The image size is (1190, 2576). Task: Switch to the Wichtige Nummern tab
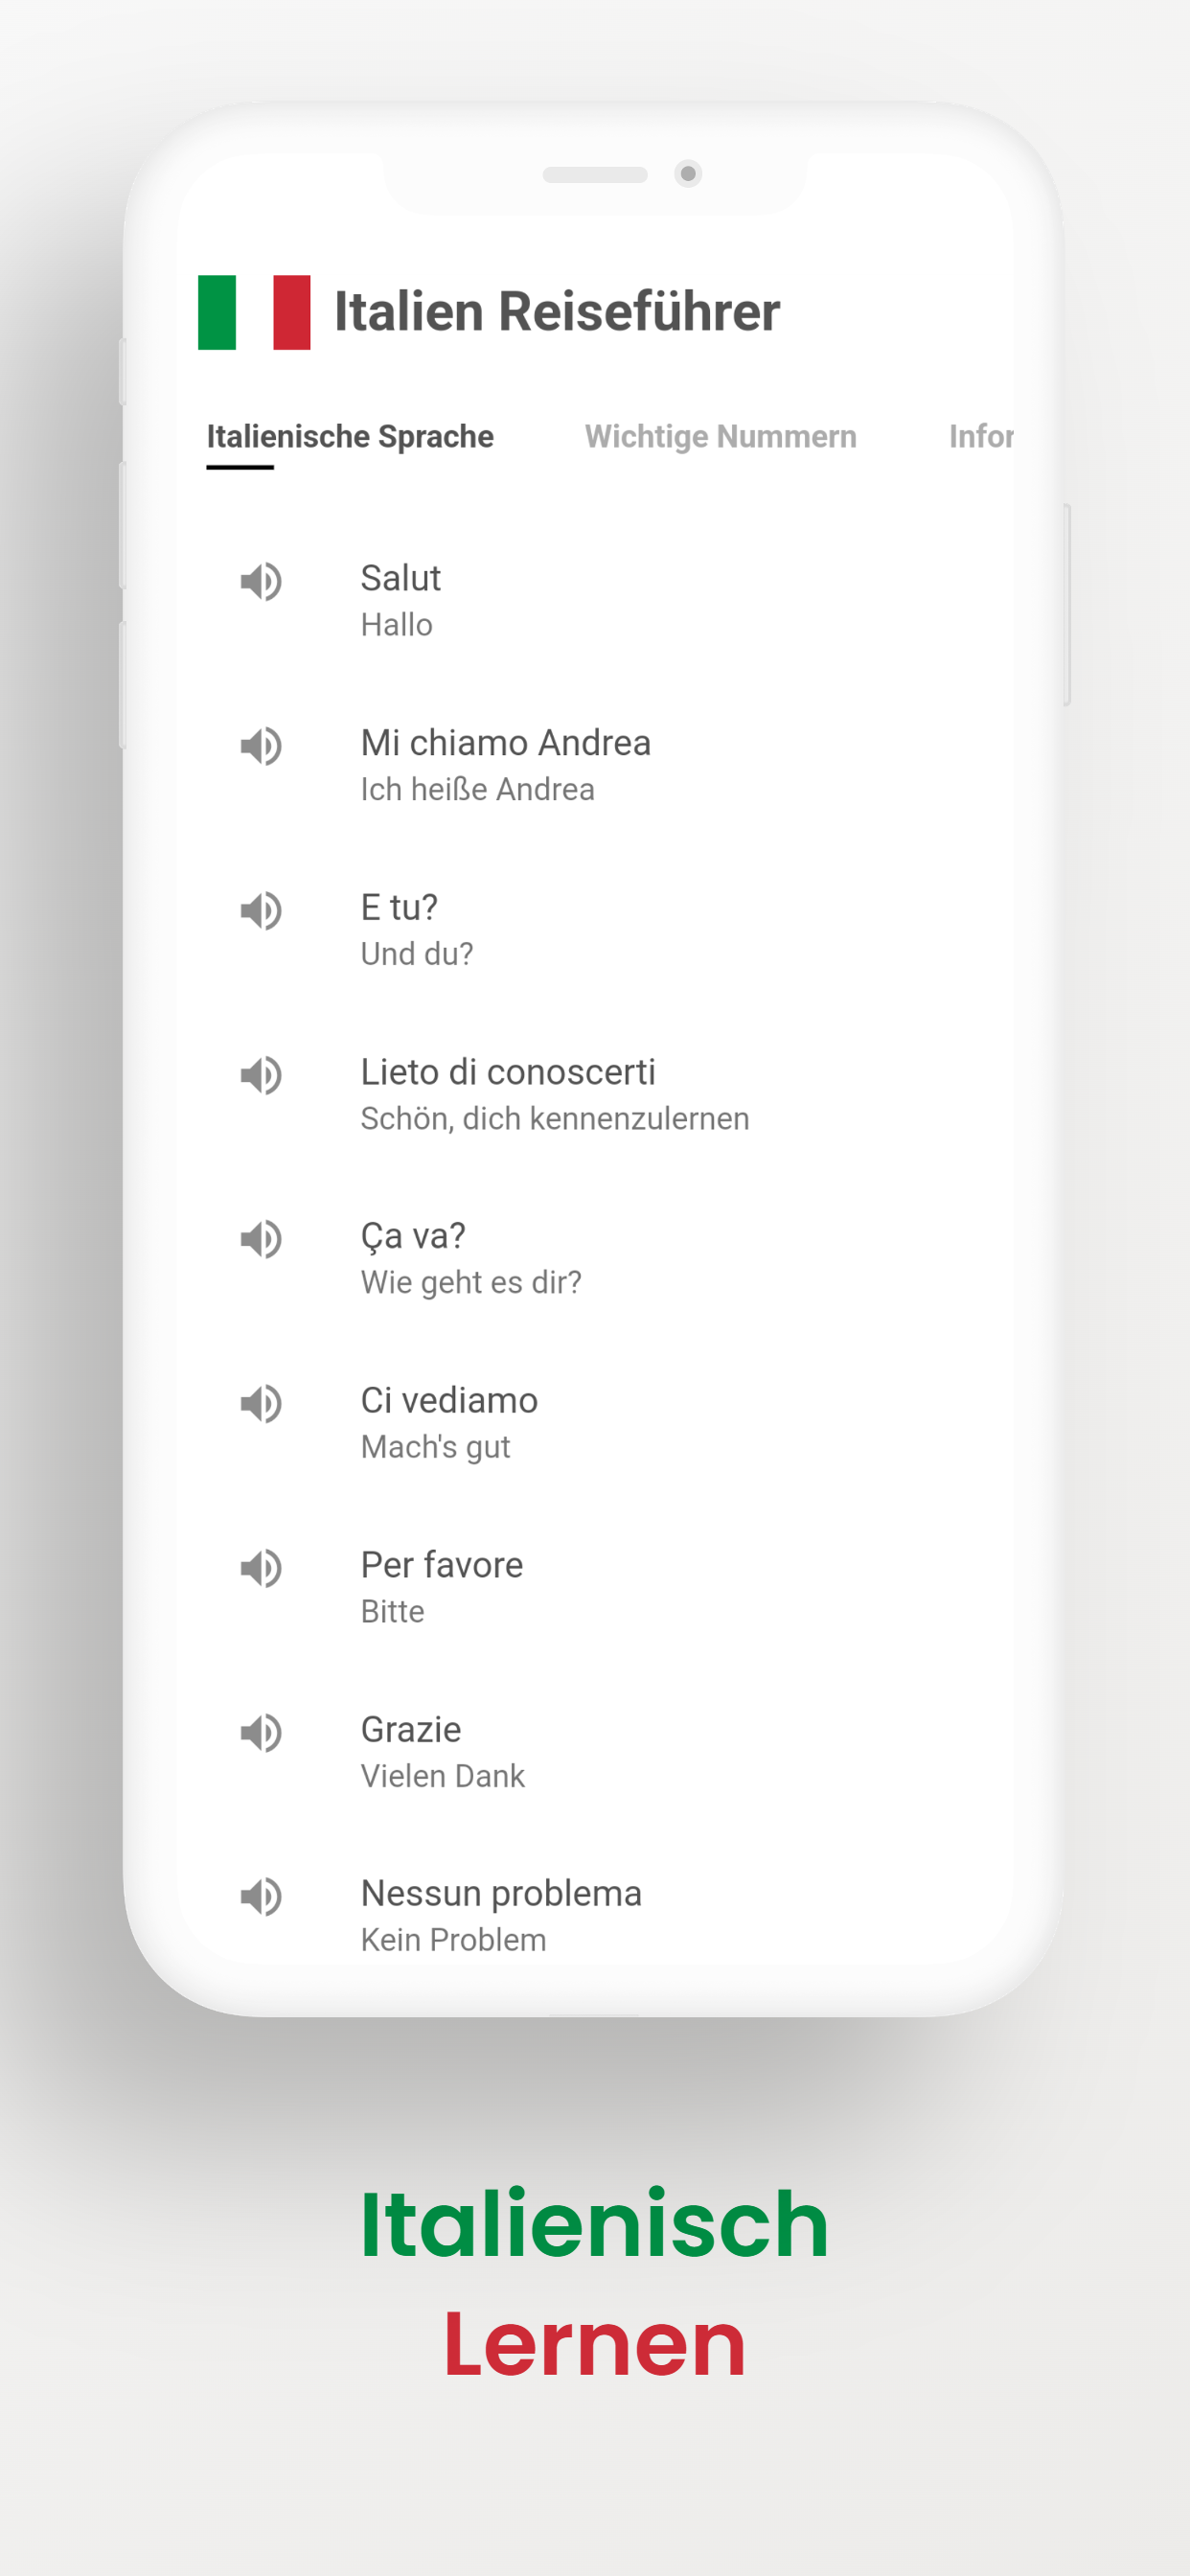(x=720, y=437)
